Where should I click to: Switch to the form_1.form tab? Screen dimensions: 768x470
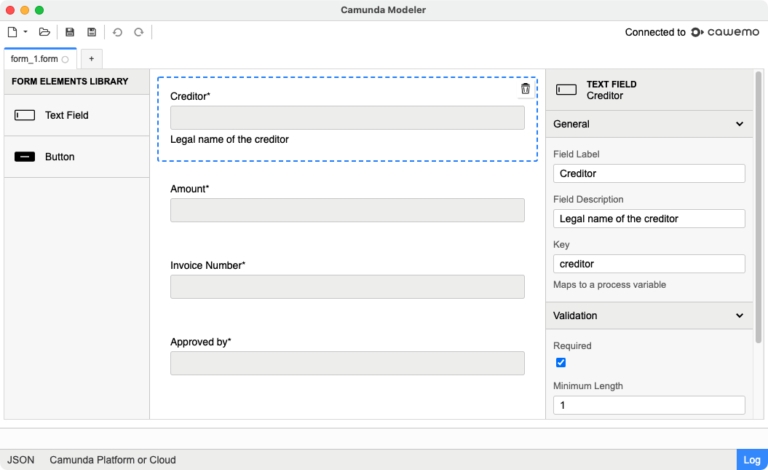click(x=36, y=59)
